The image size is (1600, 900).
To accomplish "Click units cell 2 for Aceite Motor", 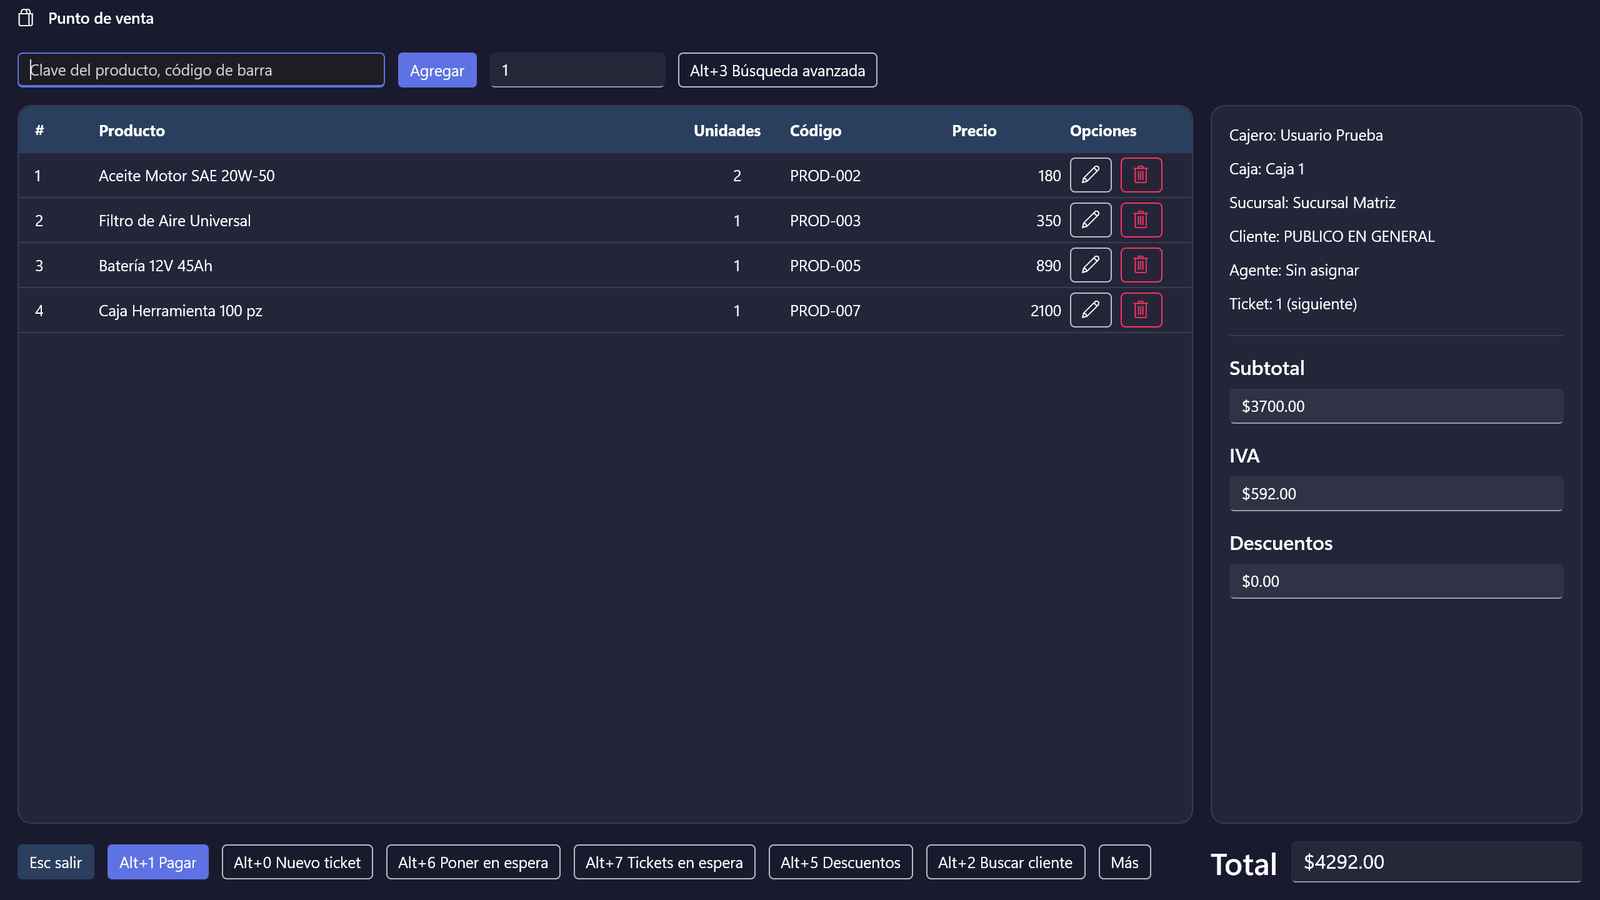I will [737, 176].
